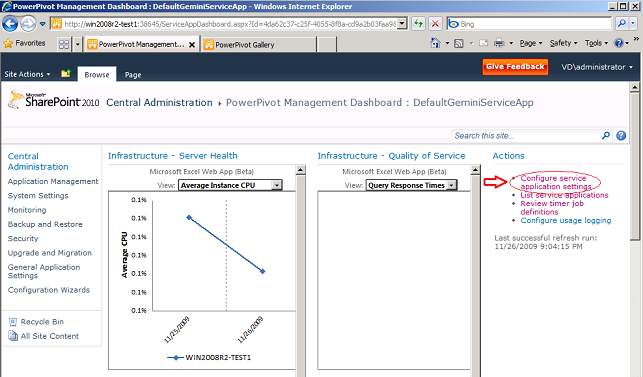Select the Page ribbon tab
The image size is (643, 377).
(x=133, y=75)
